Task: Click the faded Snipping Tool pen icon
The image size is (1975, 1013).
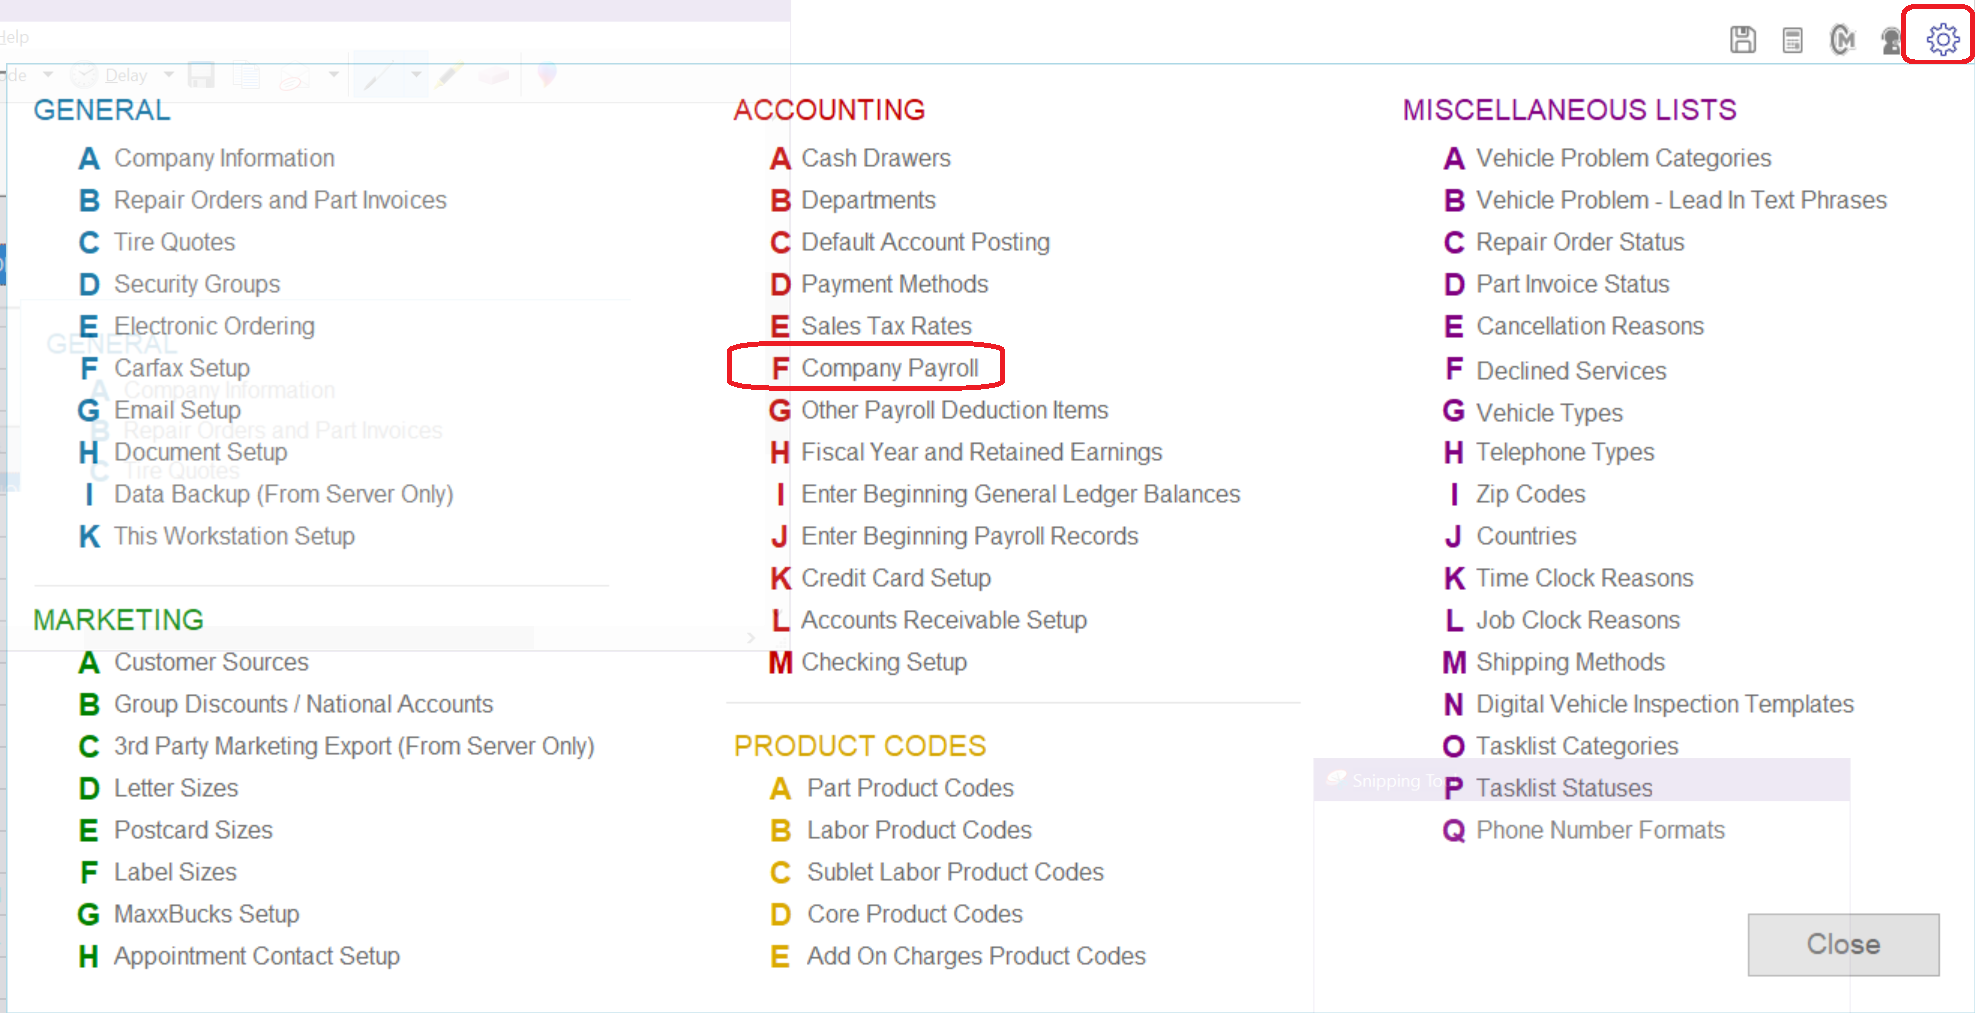Action: (379, 75)
